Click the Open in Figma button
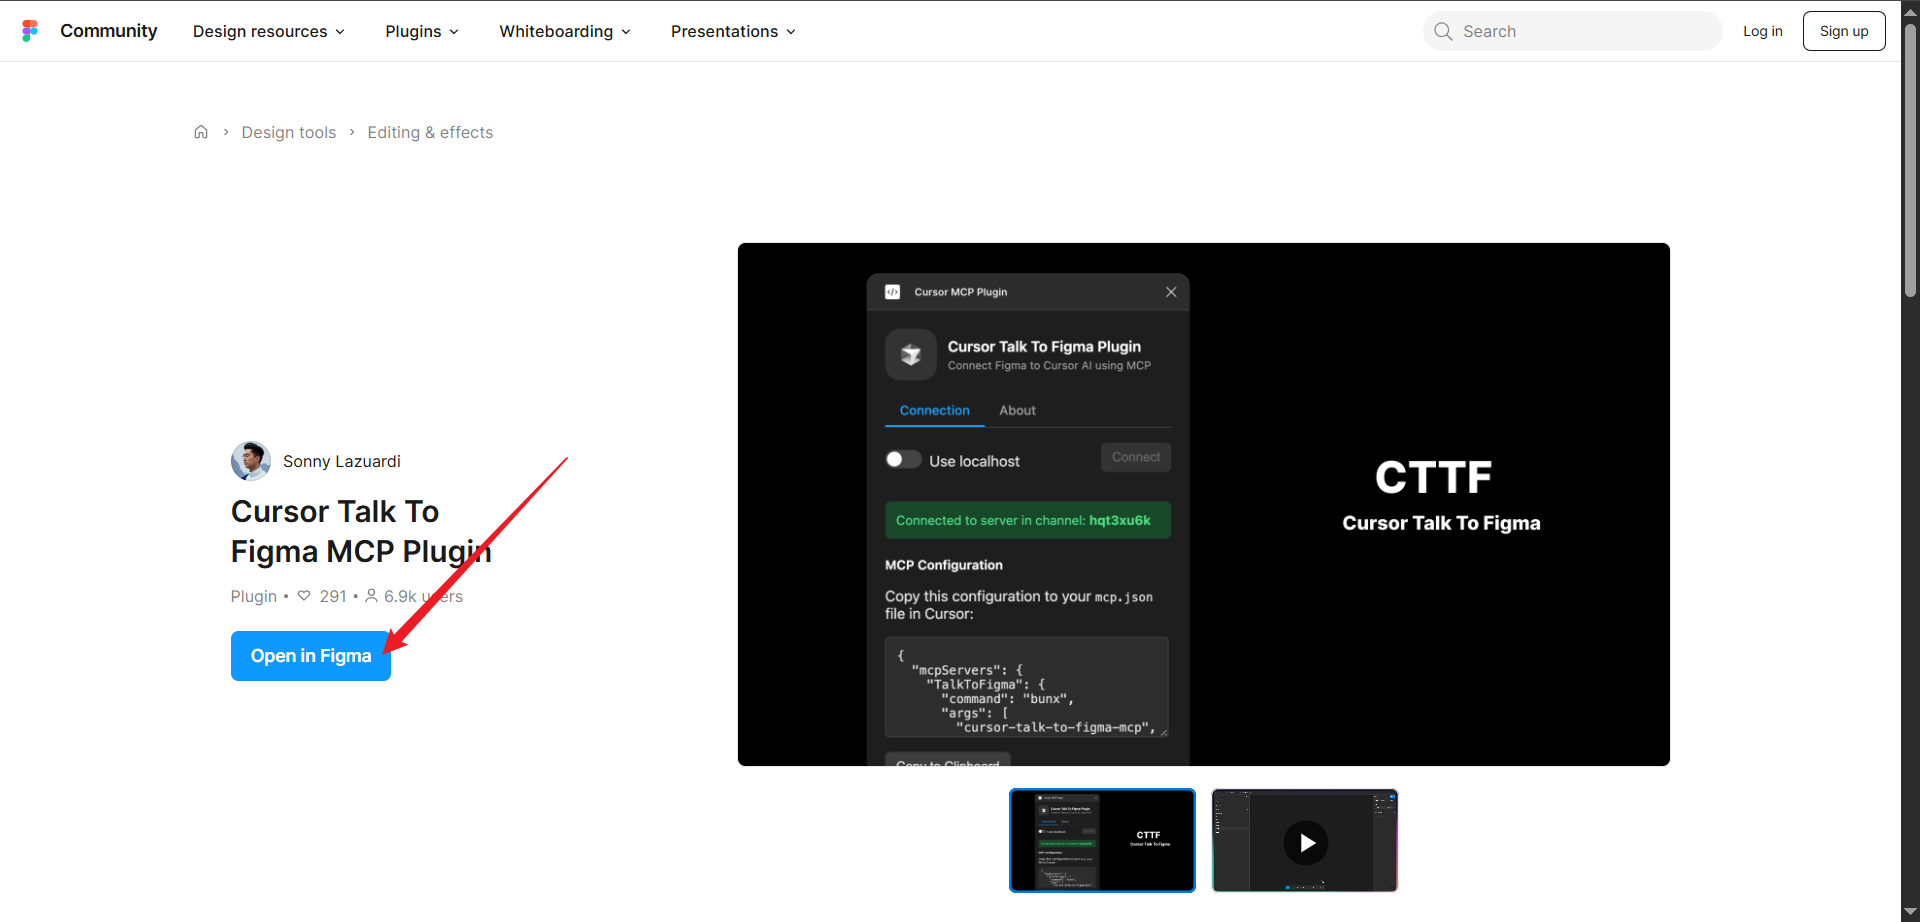 point(311,656)
